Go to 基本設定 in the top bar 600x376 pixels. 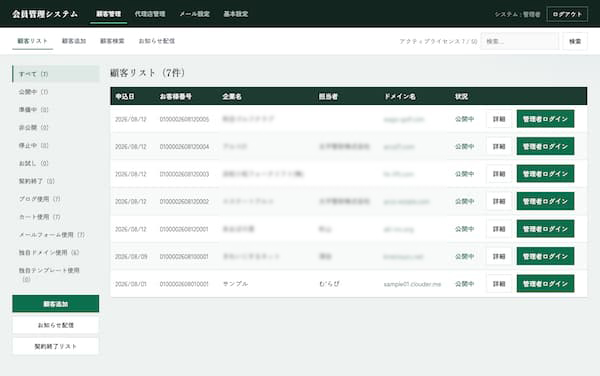(x=236, y=14)
